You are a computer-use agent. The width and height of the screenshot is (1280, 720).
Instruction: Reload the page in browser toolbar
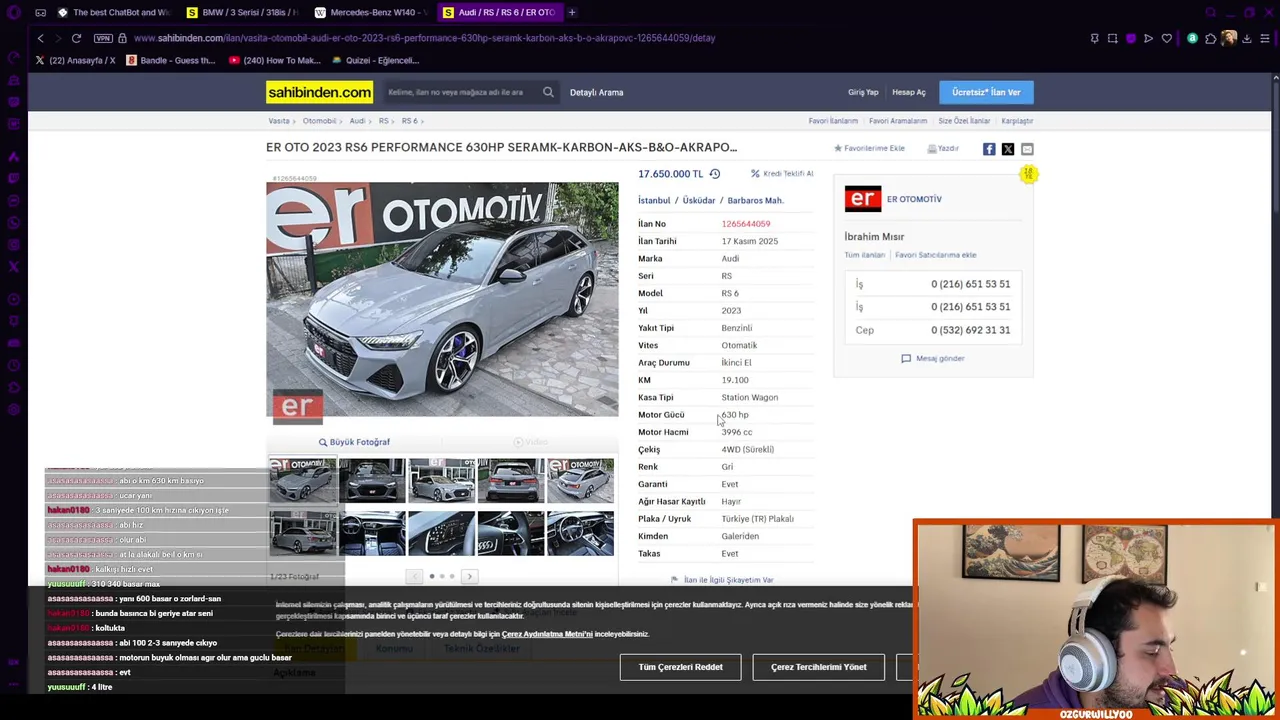76,38
